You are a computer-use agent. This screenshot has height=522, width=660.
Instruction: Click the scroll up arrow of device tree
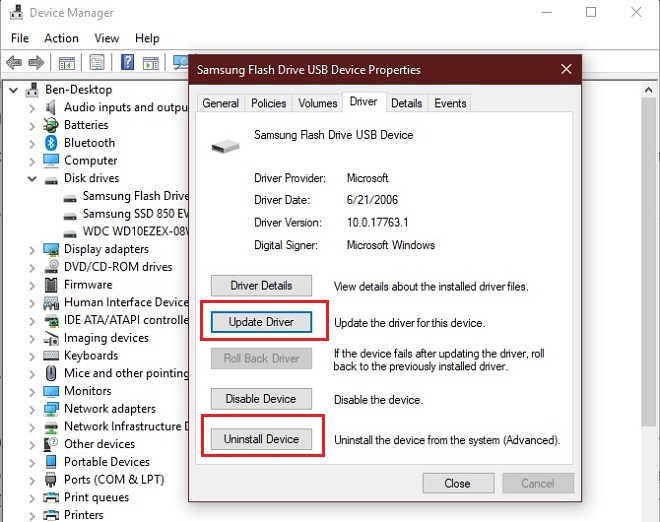point(648,90)
